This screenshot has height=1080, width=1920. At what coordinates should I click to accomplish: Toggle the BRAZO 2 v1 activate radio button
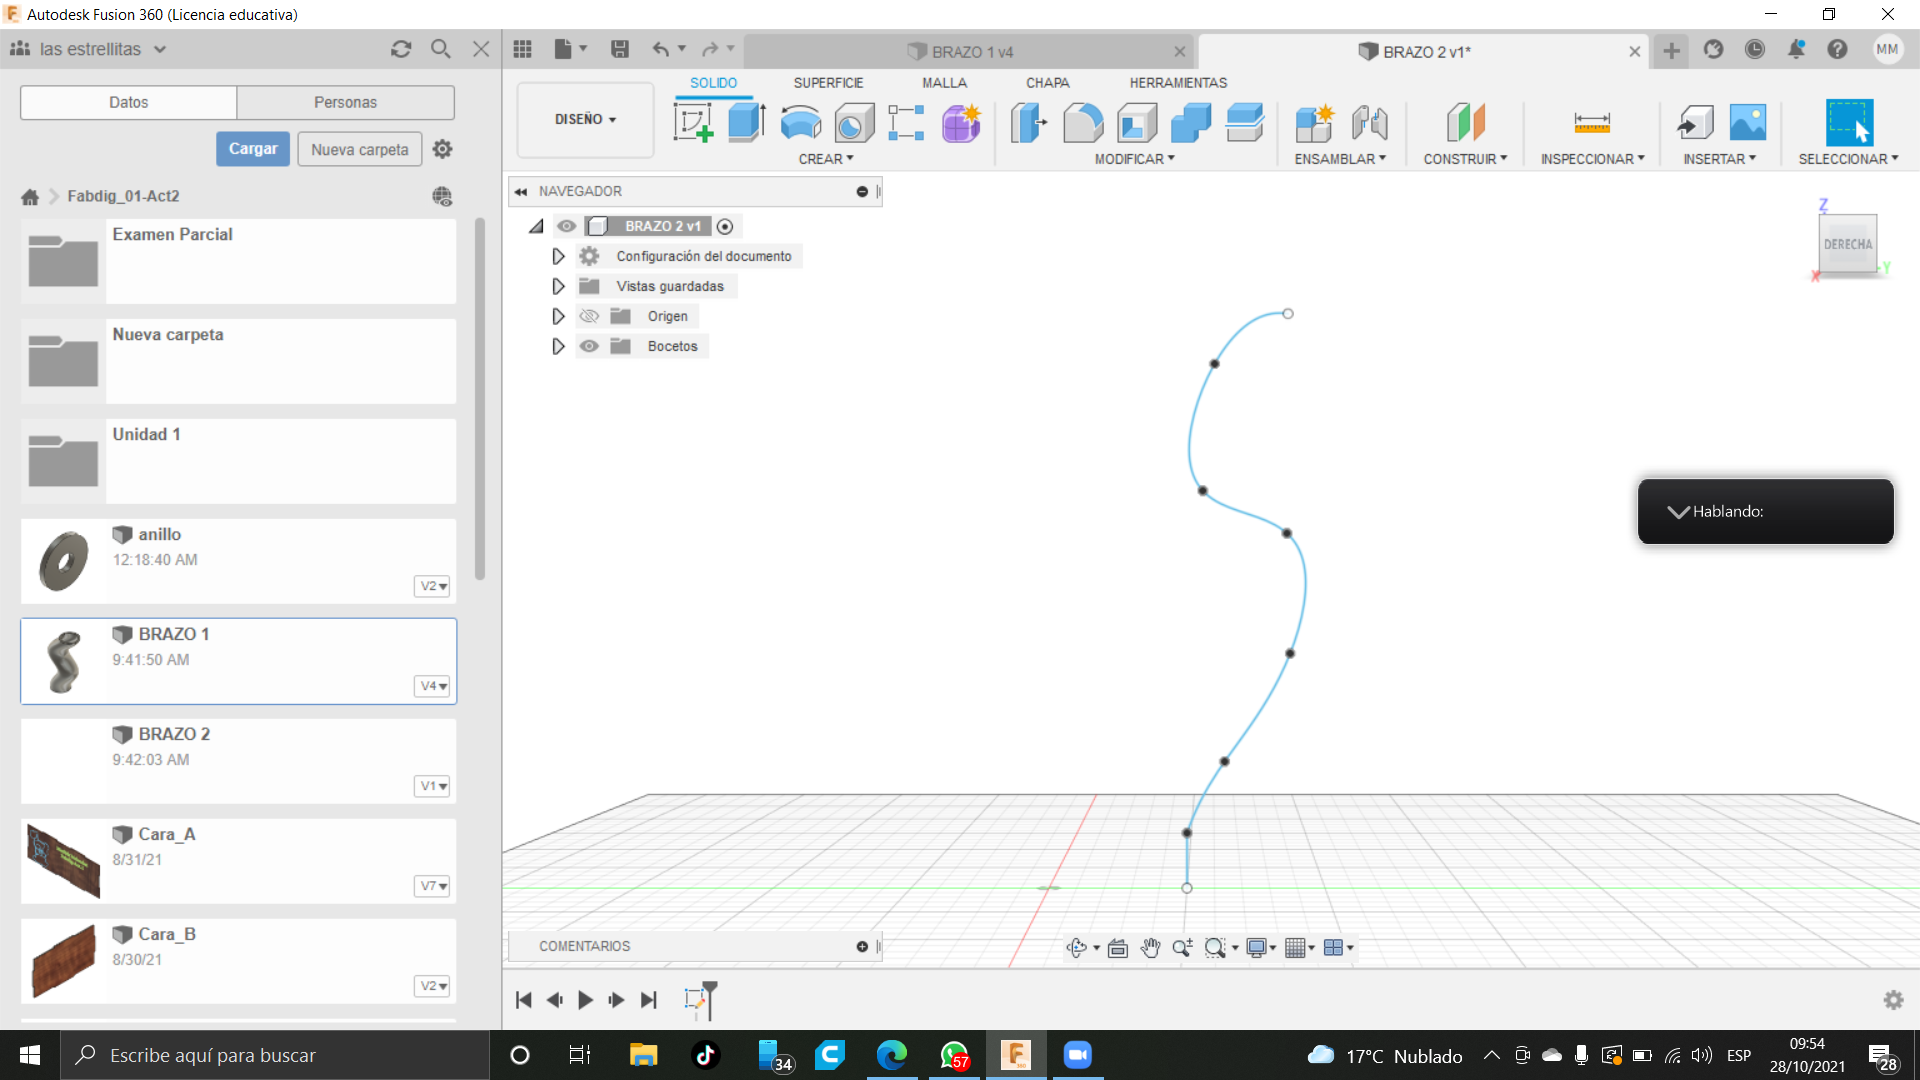pos(725,227)
